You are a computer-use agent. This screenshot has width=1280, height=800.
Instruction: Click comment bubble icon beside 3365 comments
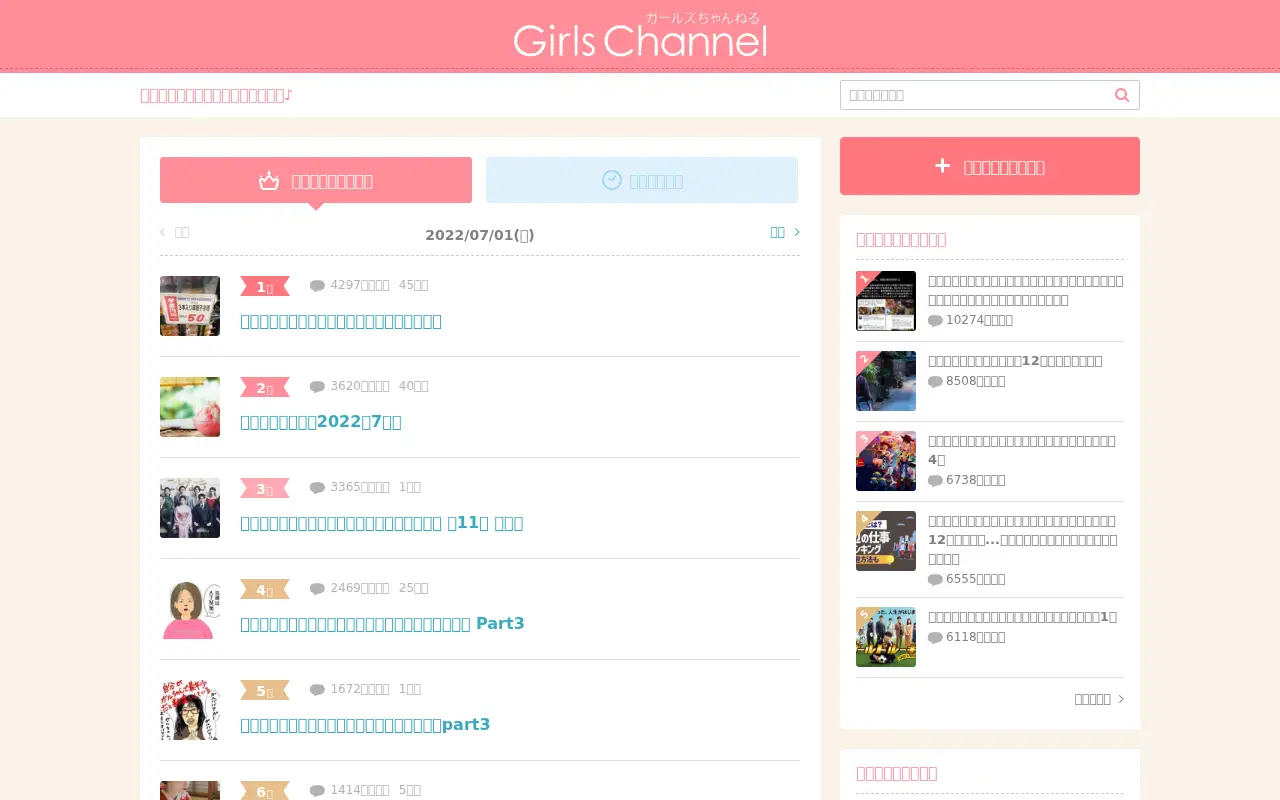[x=317, y=487]
